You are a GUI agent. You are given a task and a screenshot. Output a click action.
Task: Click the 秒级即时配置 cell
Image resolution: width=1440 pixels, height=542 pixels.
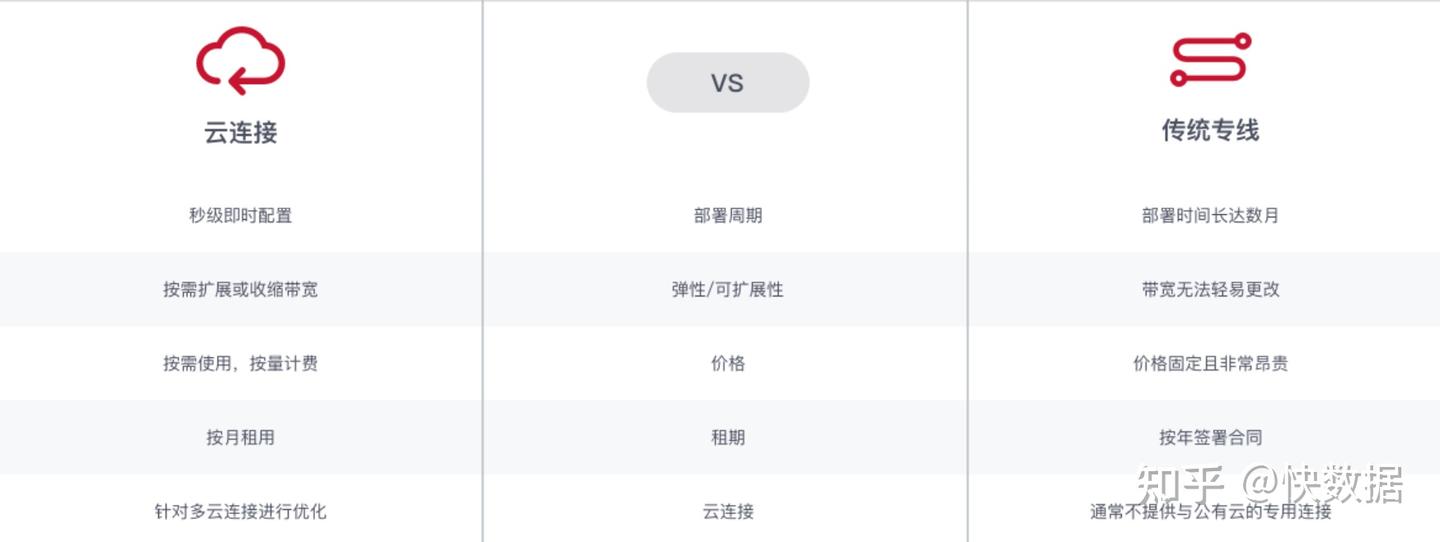(x=240, y=215)
